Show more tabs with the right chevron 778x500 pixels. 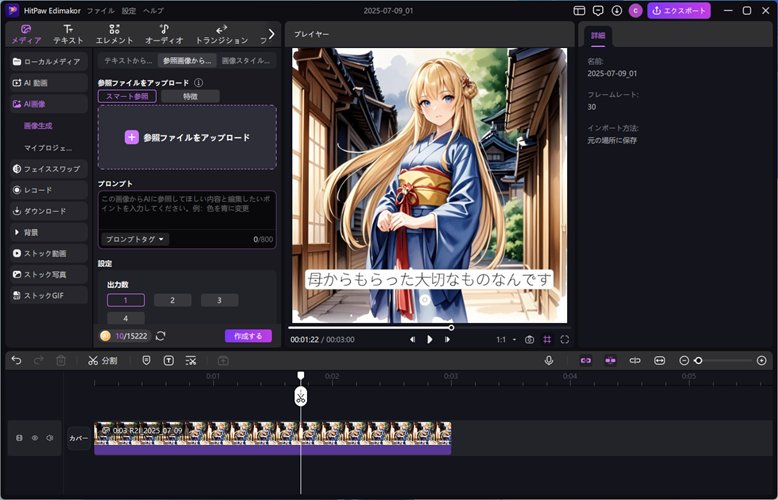[x=271, y=34]
